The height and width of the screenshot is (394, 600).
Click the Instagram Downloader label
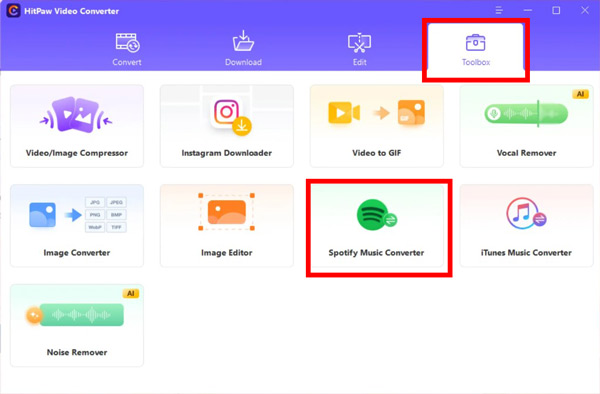[x=227, y=153]
